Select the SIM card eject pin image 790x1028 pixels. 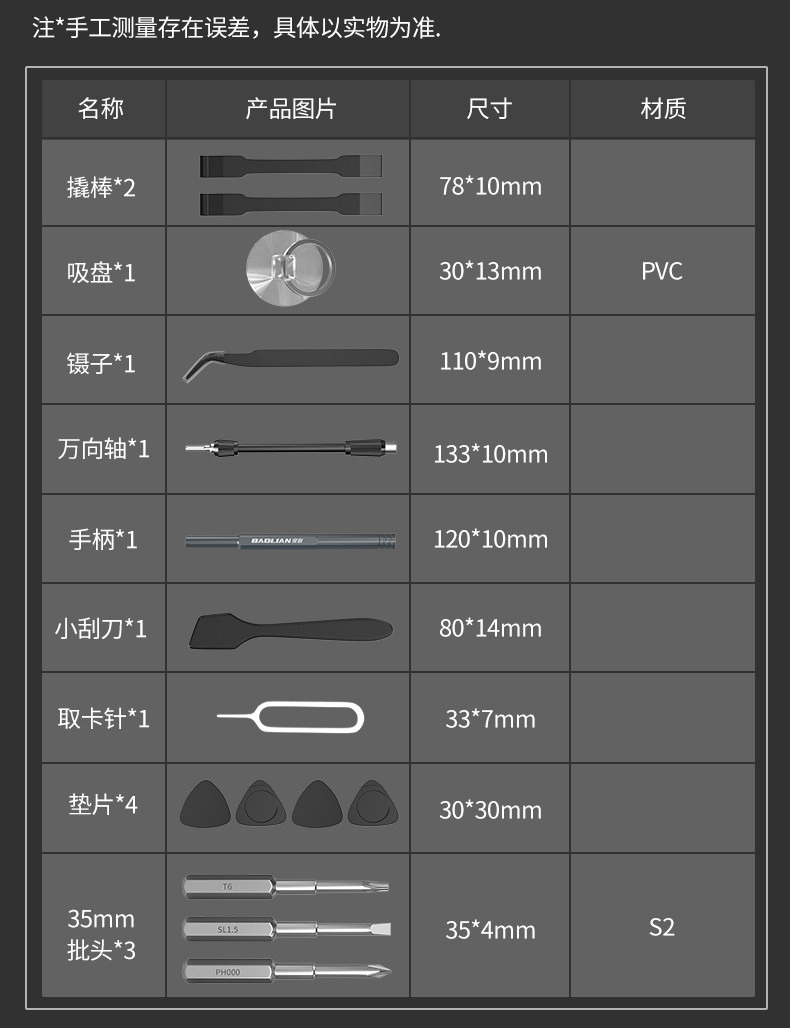pos(291,717)
